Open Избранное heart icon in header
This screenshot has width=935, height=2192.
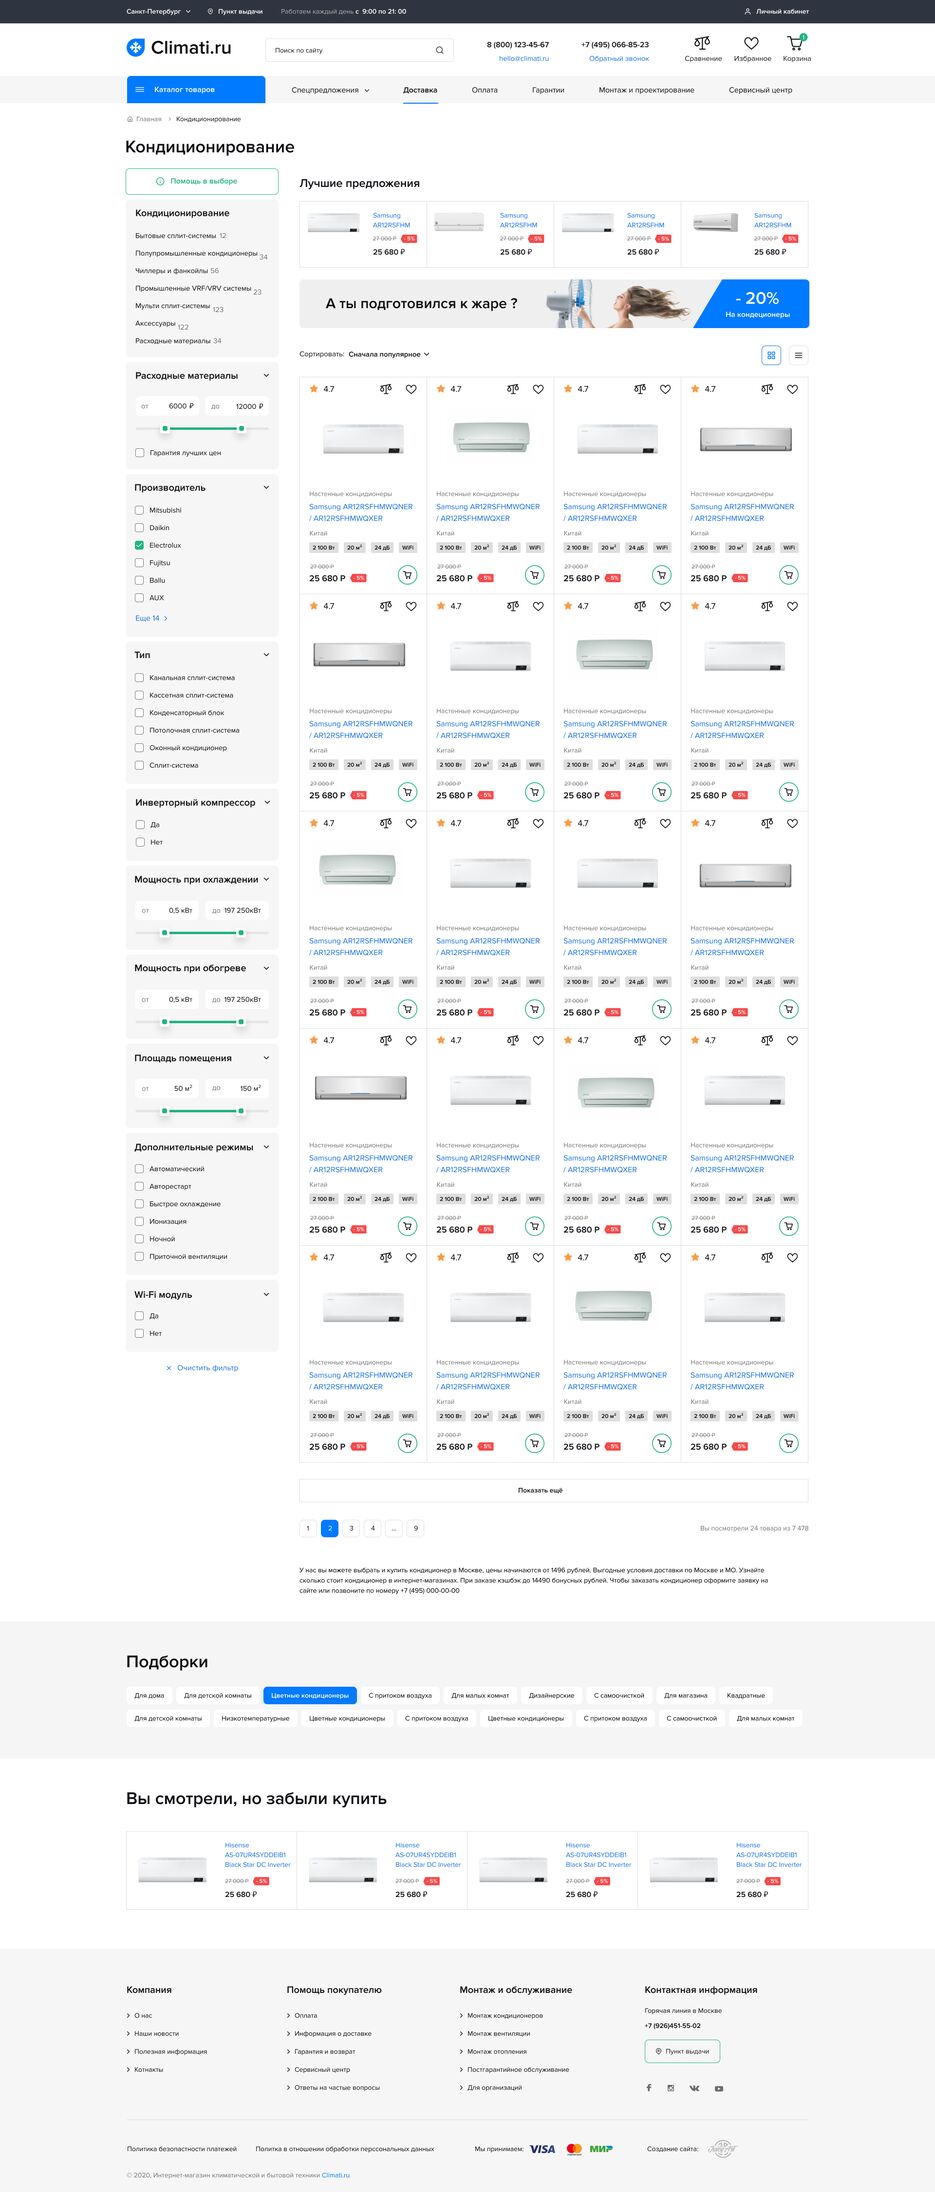click(x=751, y=43)
